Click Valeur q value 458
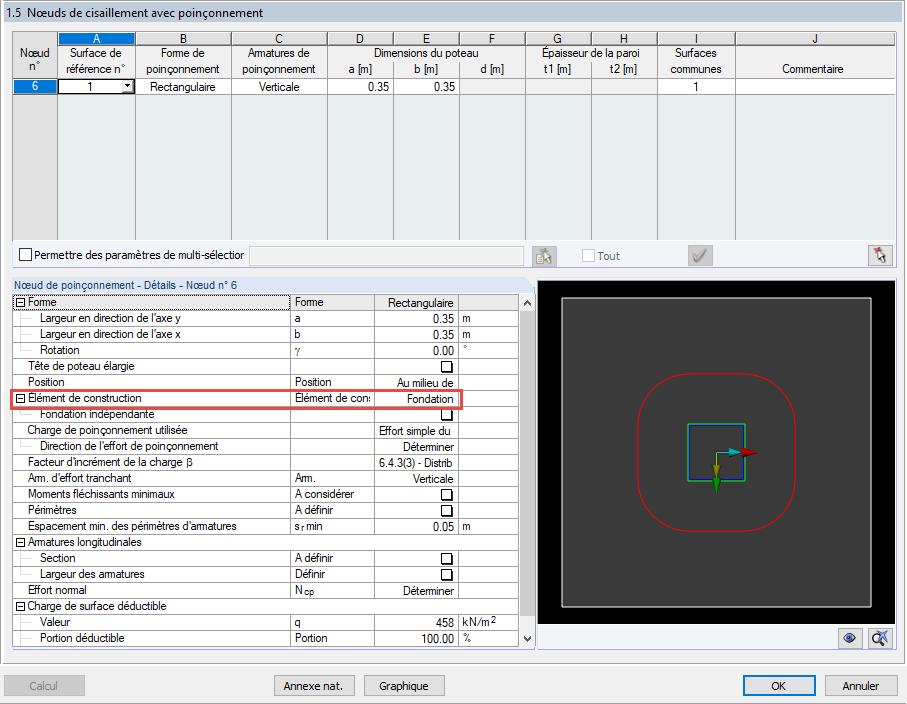907x704 pixels. coord(416,623)
